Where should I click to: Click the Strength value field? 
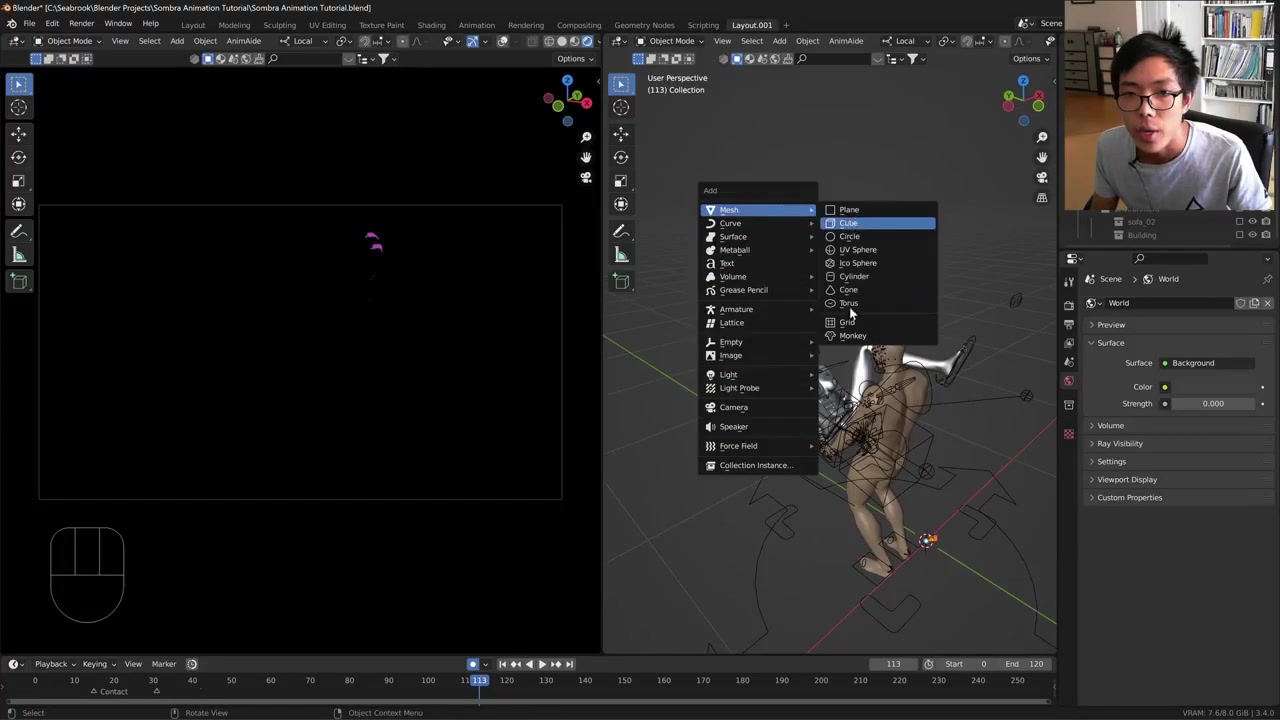pos(1212,404)
